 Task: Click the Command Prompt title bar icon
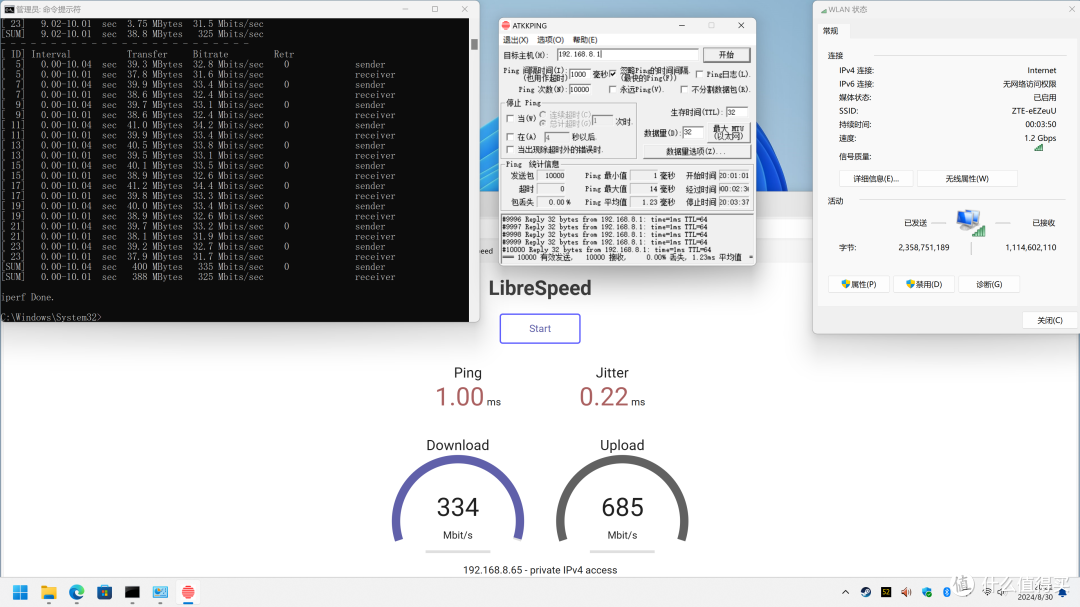9,9
